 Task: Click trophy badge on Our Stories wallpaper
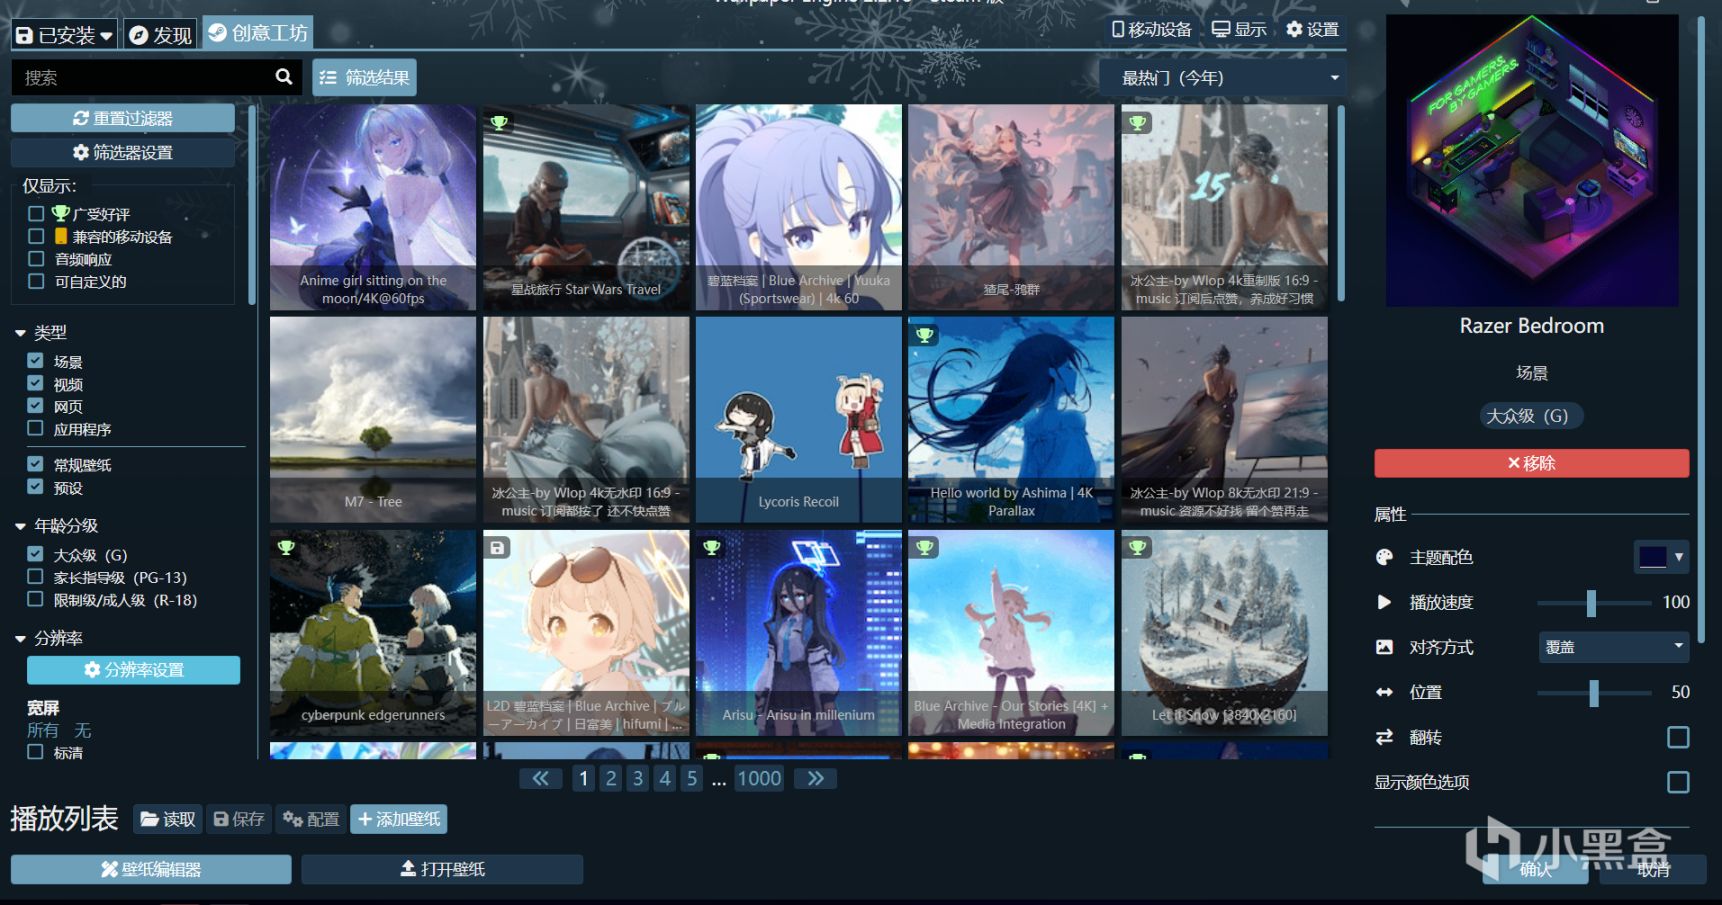click(924, 547)
